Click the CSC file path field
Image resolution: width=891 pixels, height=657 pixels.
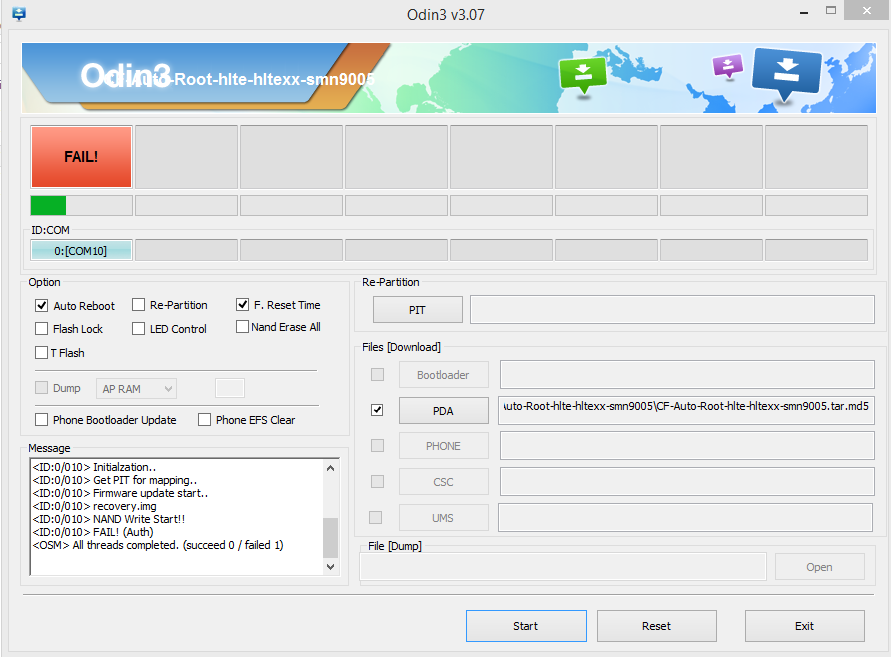pos(687,481)
